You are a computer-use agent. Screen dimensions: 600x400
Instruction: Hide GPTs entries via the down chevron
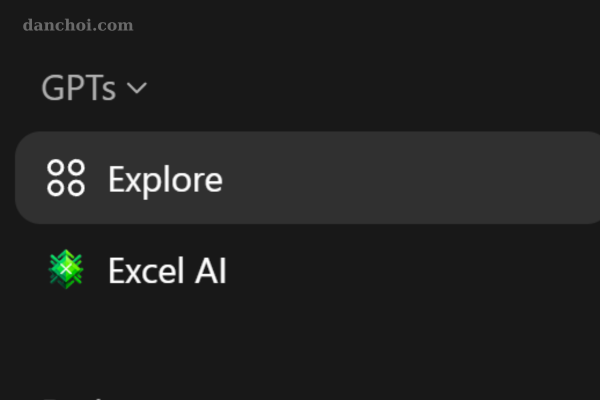tap(137, 88)
